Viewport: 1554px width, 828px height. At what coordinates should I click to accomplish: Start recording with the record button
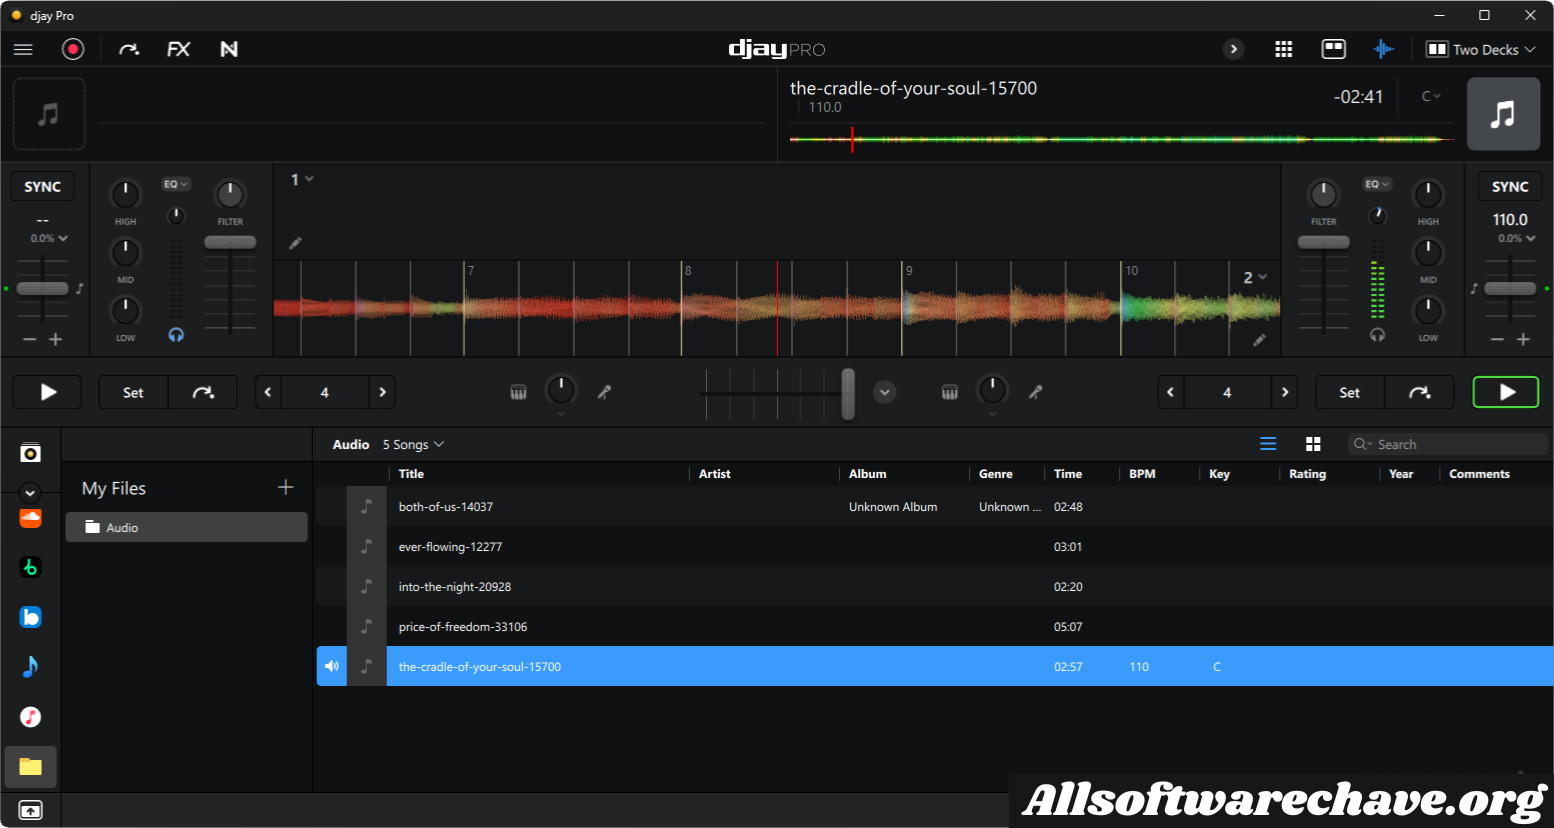73,49
